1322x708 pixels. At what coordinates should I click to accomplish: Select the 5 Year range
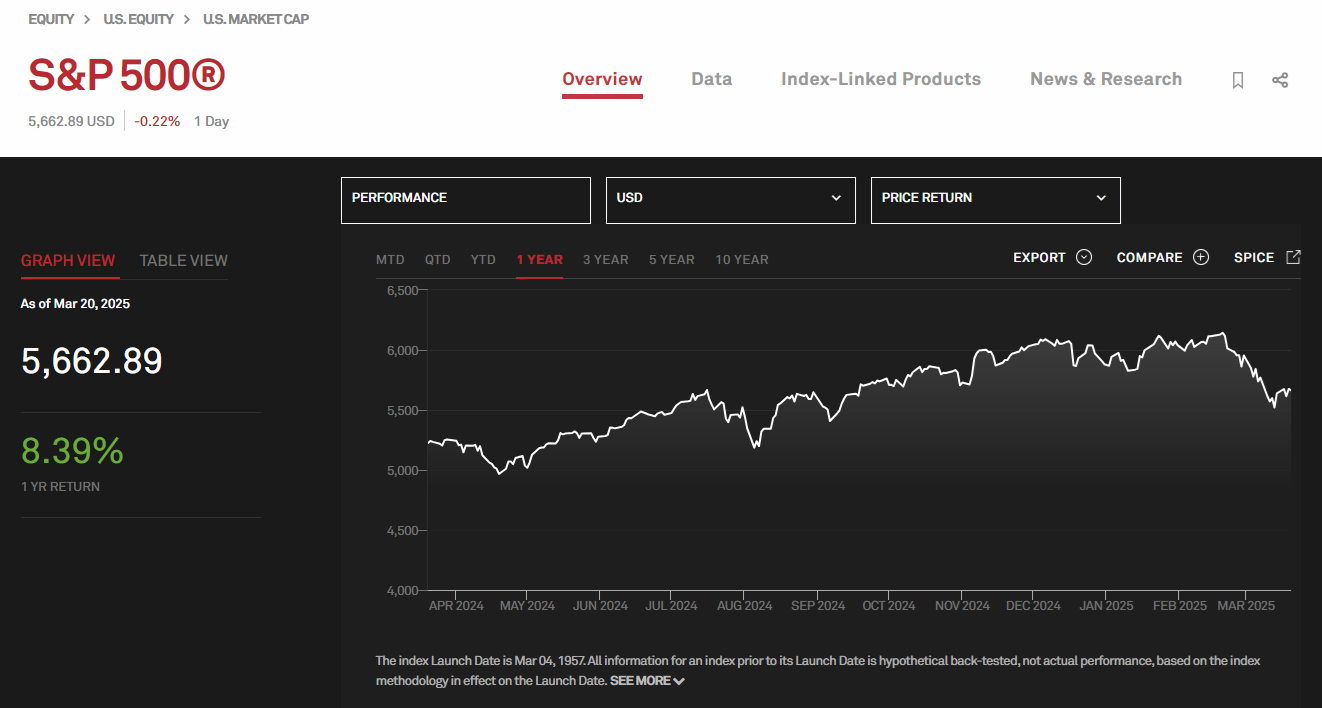coord(672,259)
